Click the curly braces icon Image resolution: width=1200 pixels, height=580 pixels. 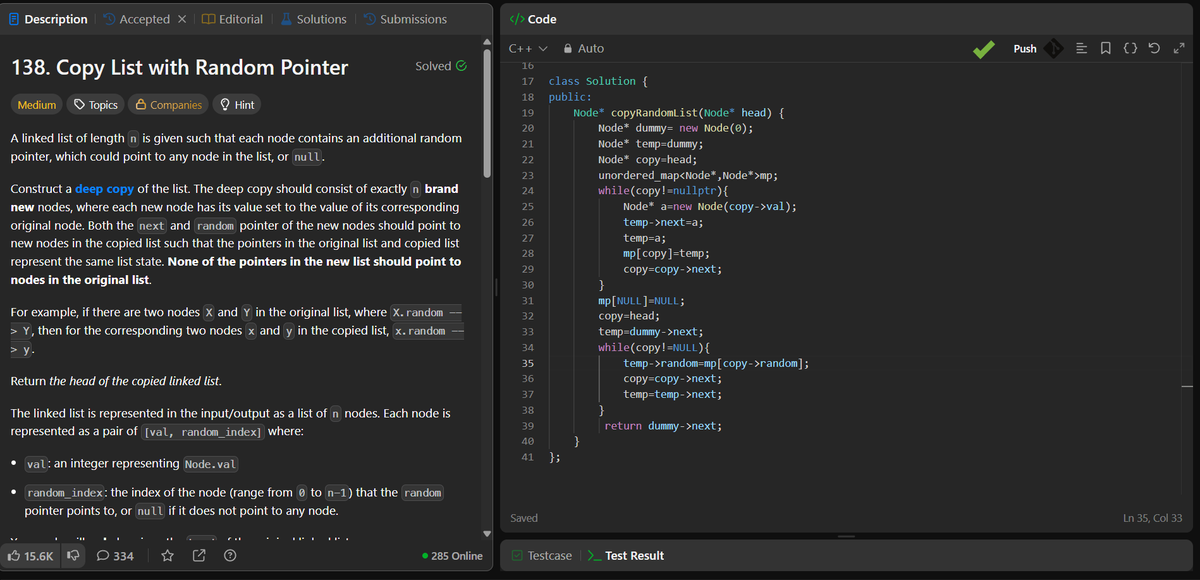click(1130, 48)
